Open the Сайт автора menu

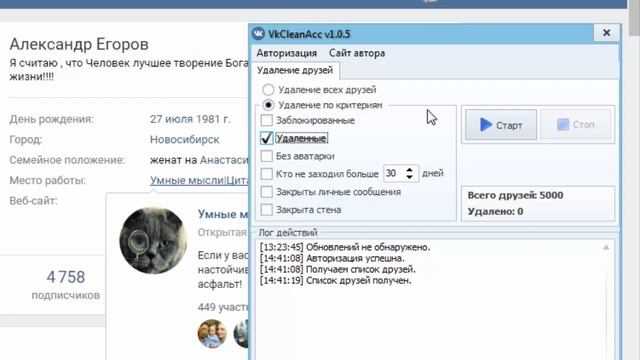click(357, 53)
